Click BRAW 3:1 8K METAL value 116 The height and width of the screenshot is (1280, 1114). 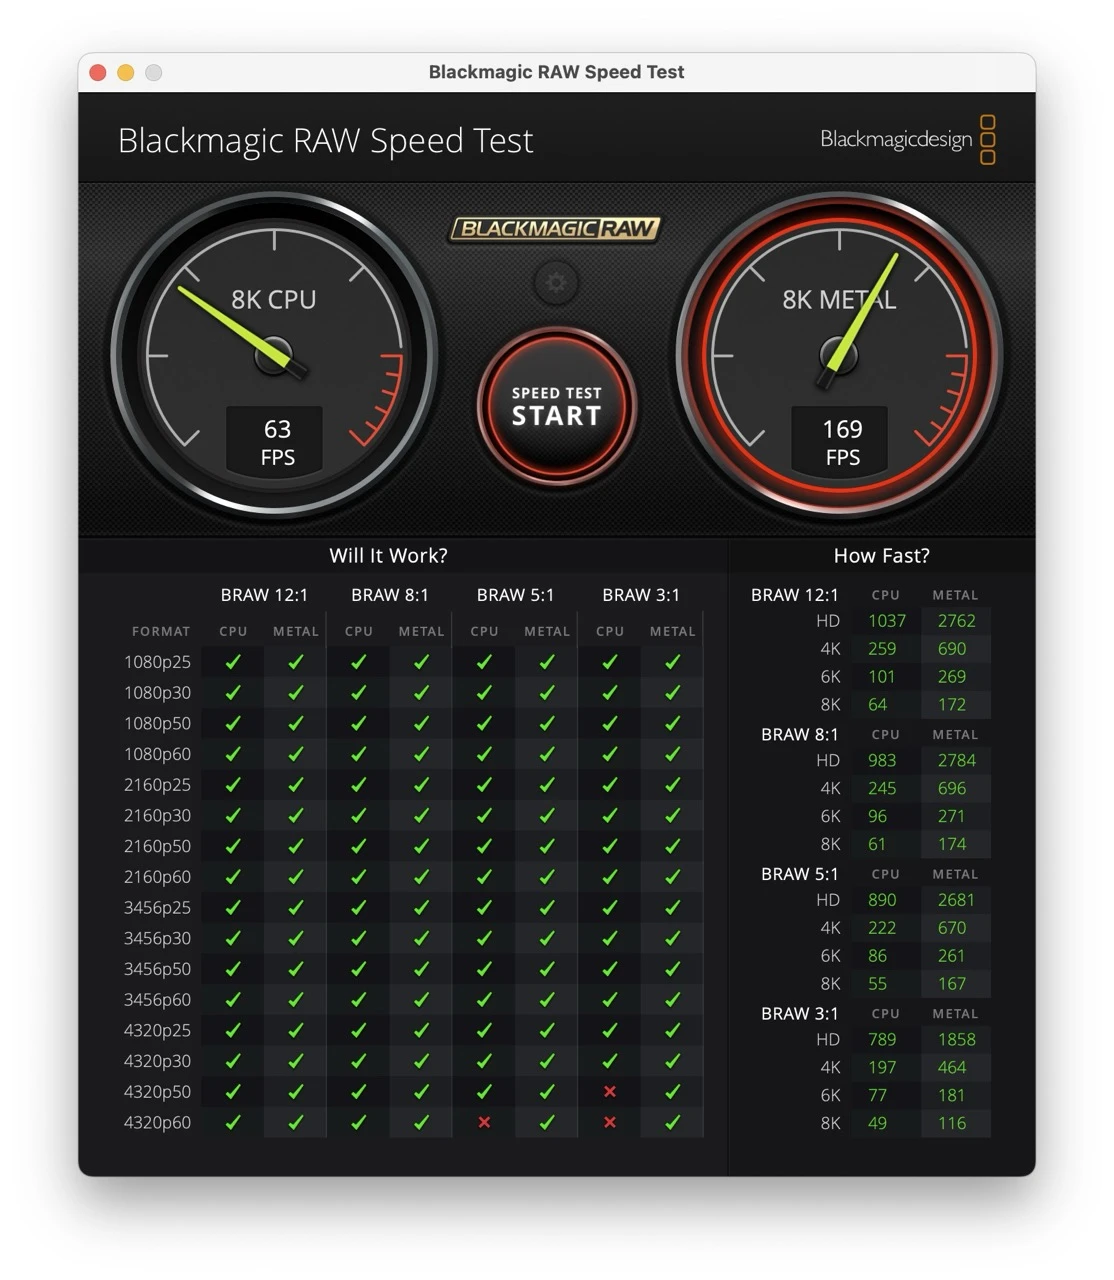(952, 1124)
